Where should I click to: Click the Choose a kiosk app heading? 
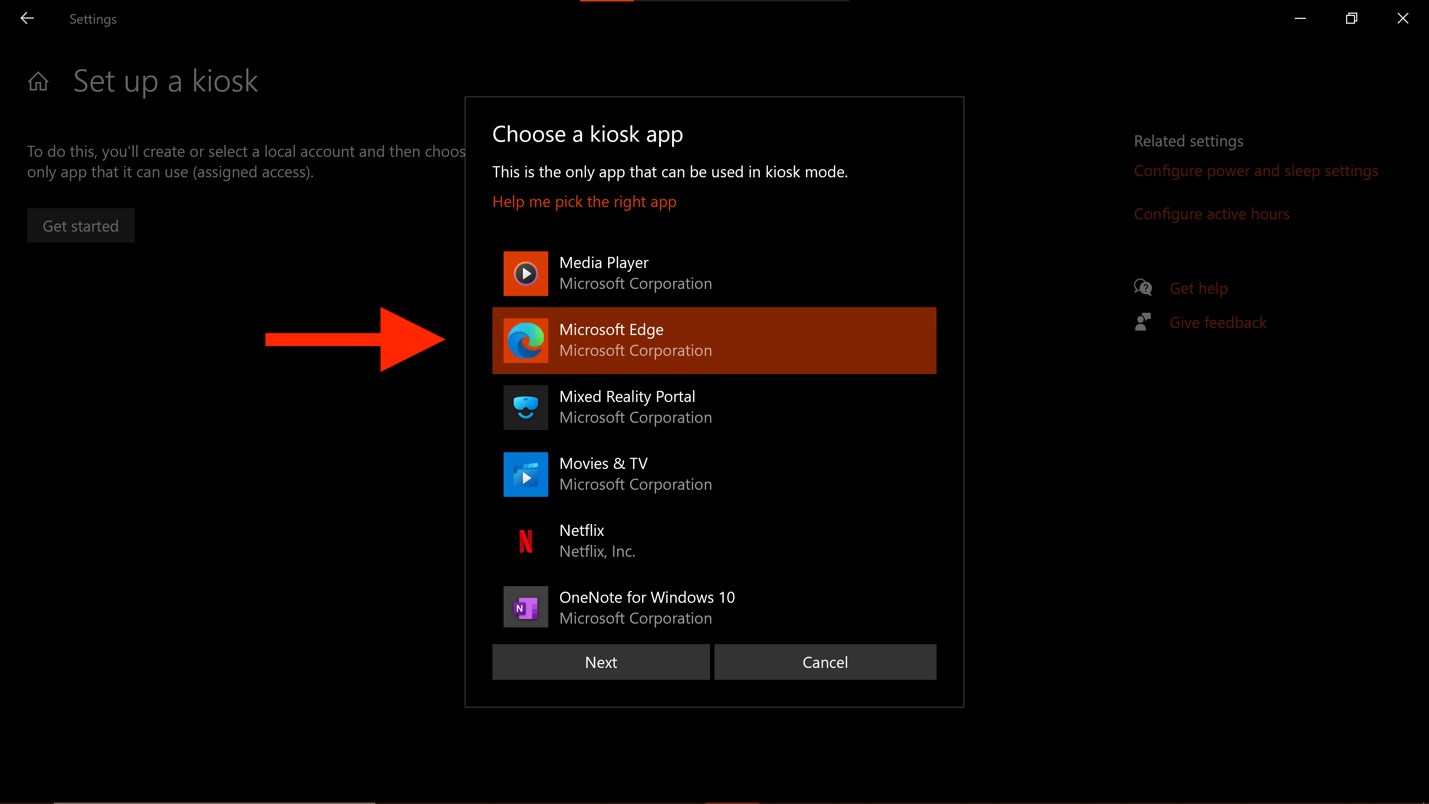tap(588, 134)
